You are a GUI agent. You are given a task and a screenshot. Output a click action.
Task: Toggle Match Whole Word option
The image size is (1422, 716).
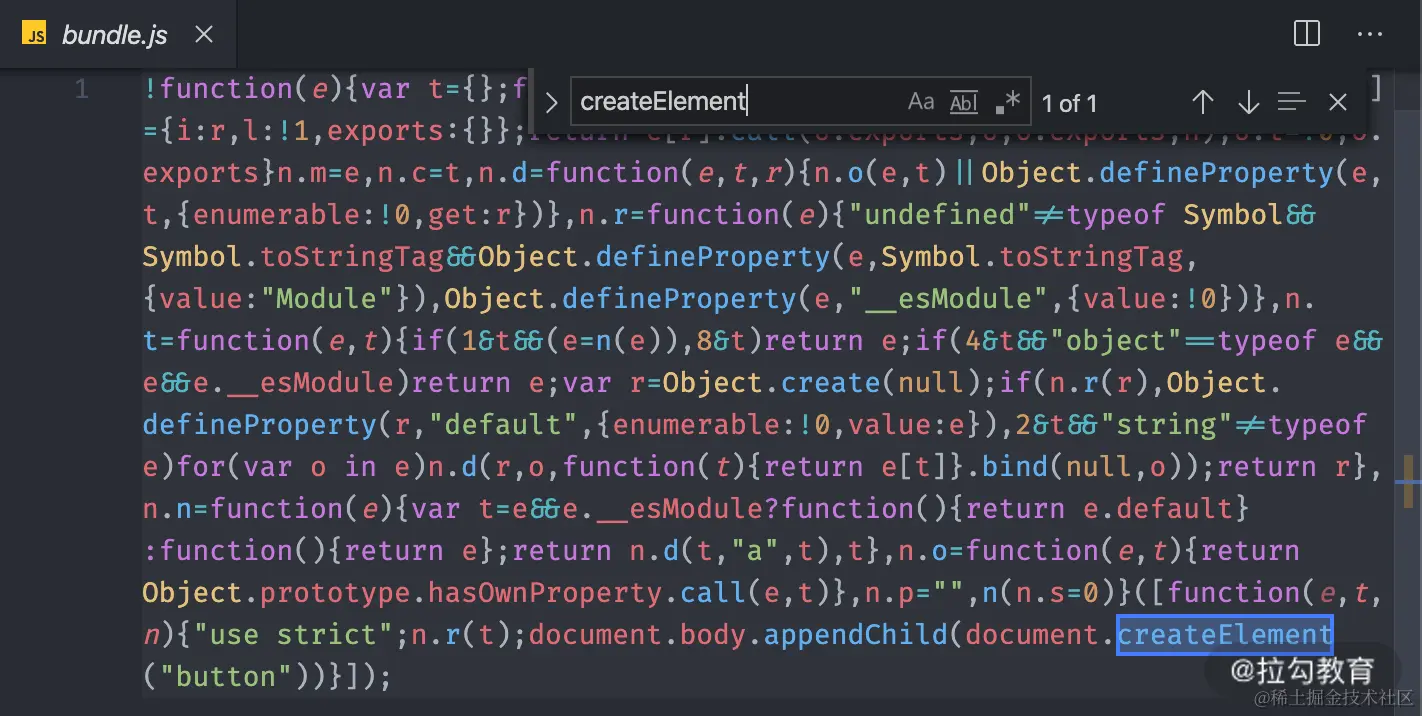[x=964, y=102]
